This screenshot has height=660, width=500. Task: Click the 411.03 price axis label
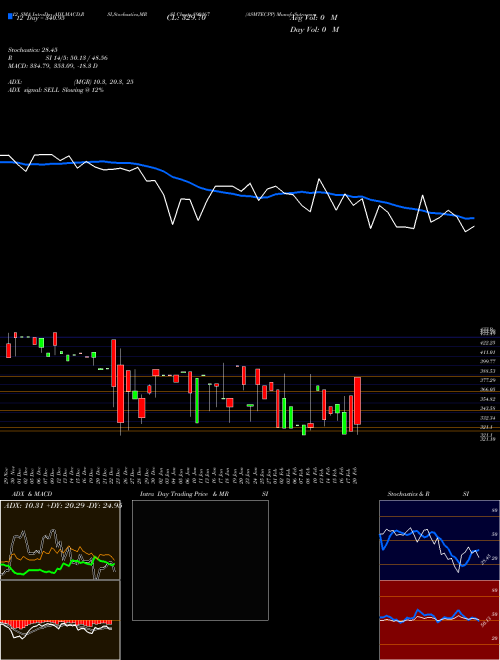[488, 352]
